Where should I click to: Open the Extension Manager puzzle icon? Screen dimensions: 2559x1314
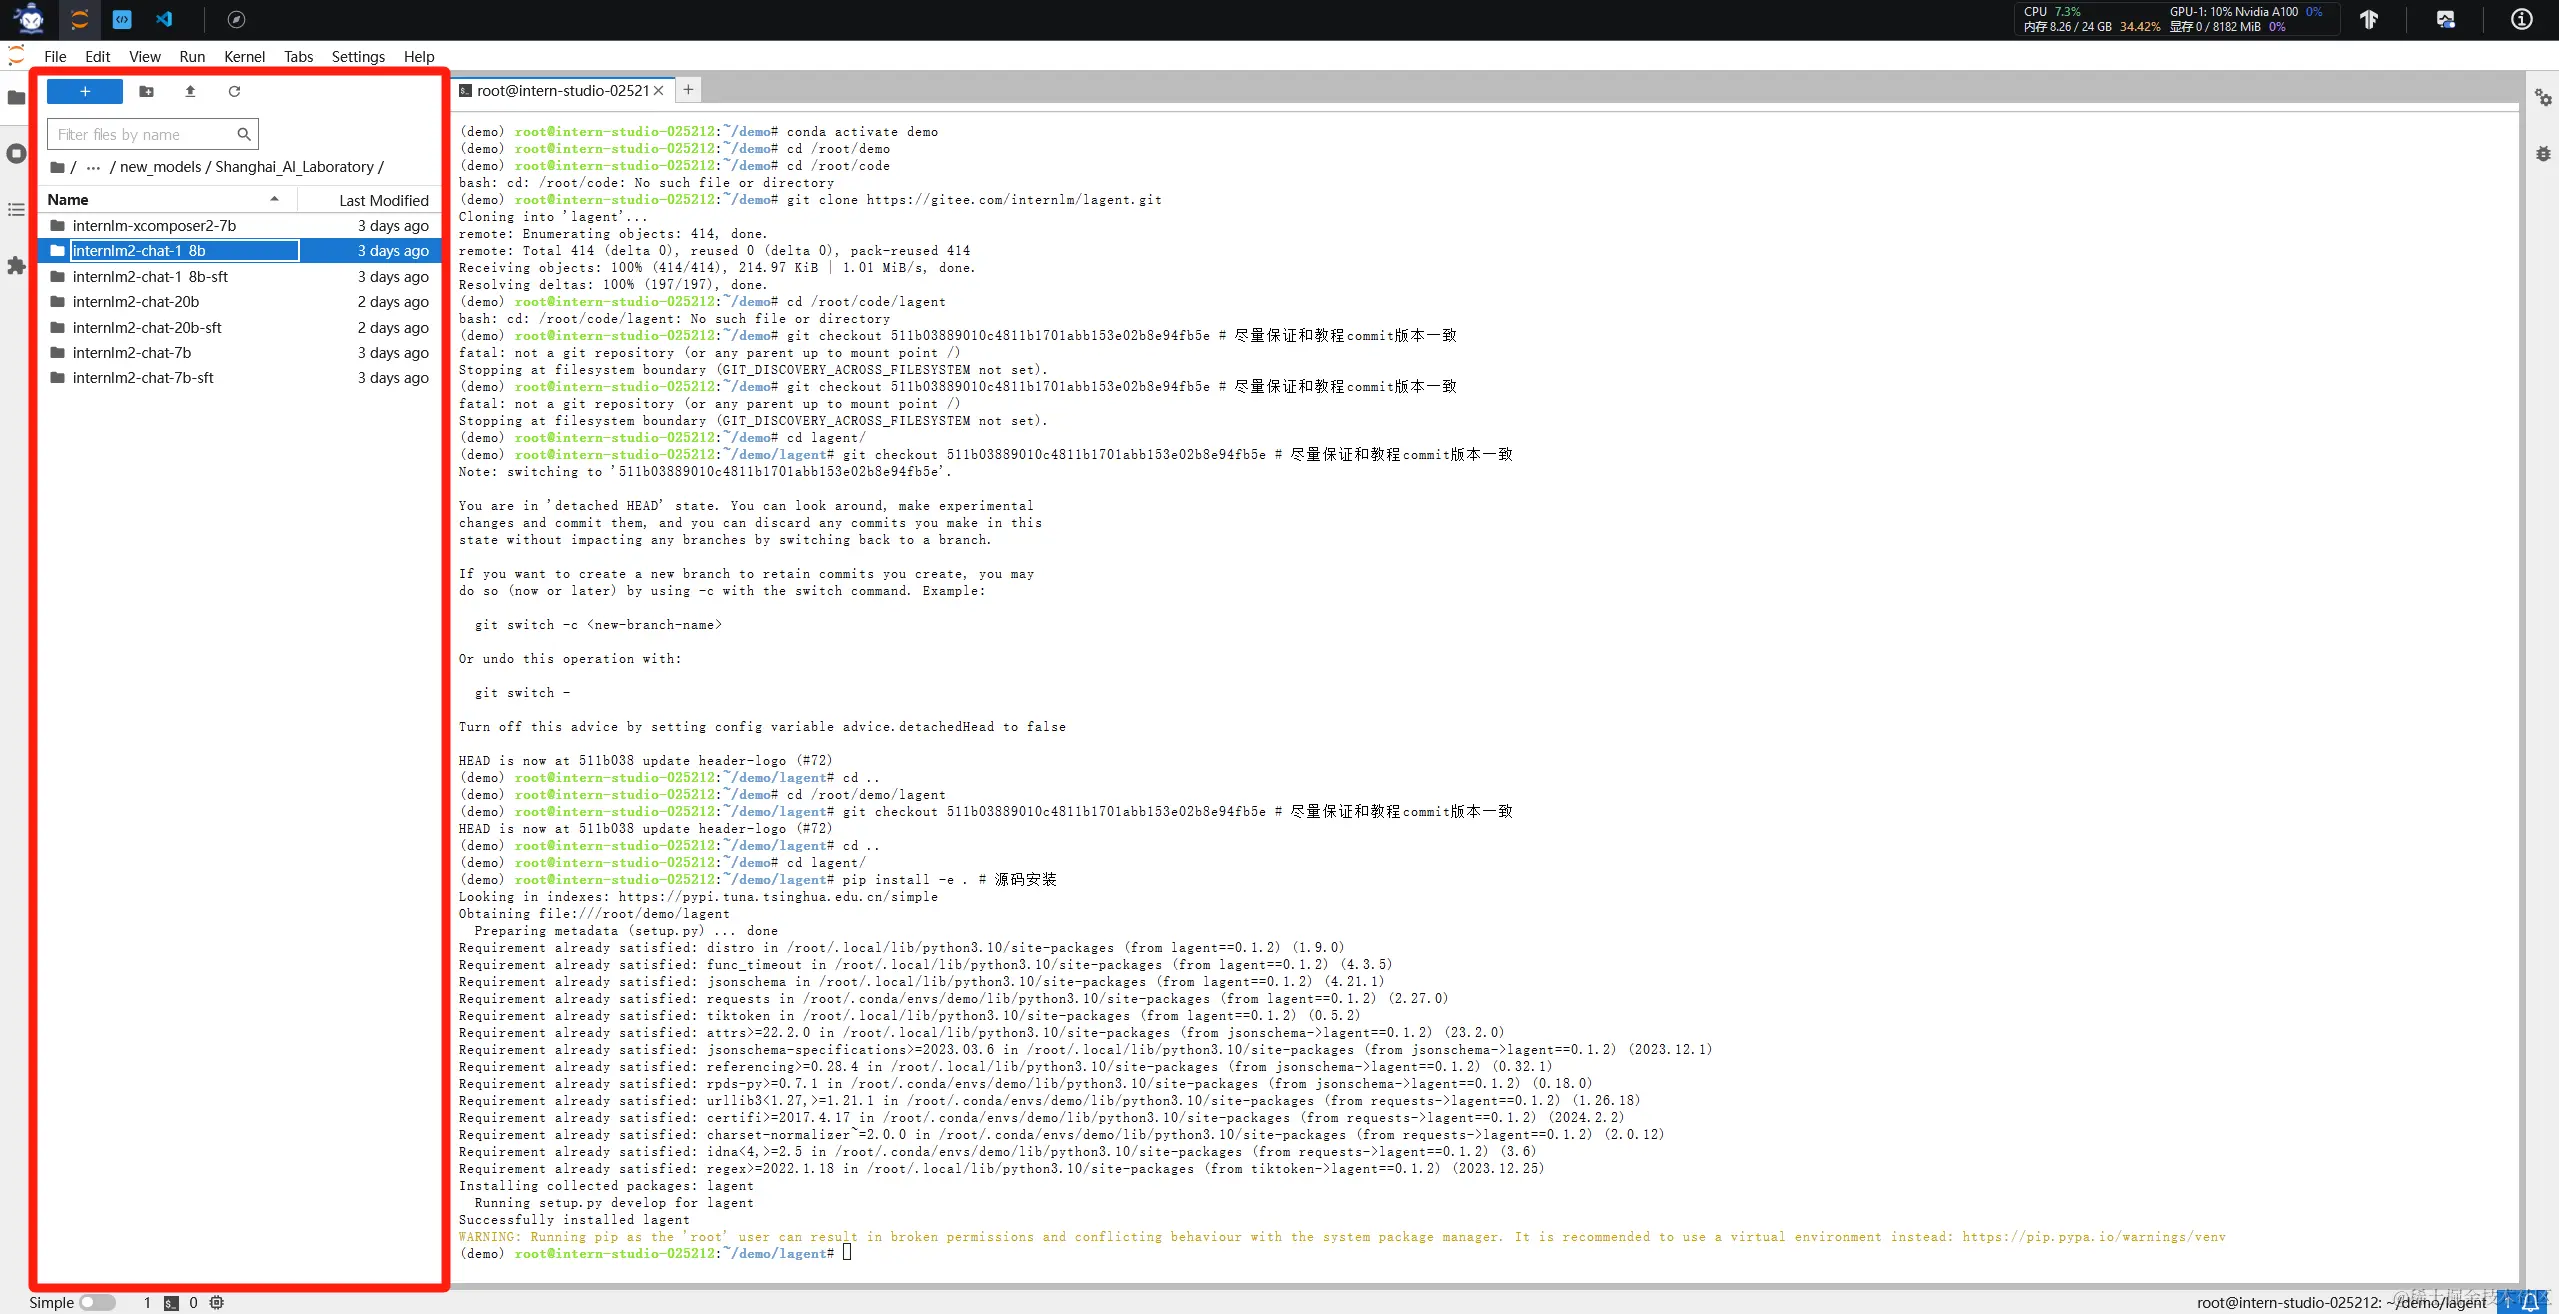click(16, 265)
